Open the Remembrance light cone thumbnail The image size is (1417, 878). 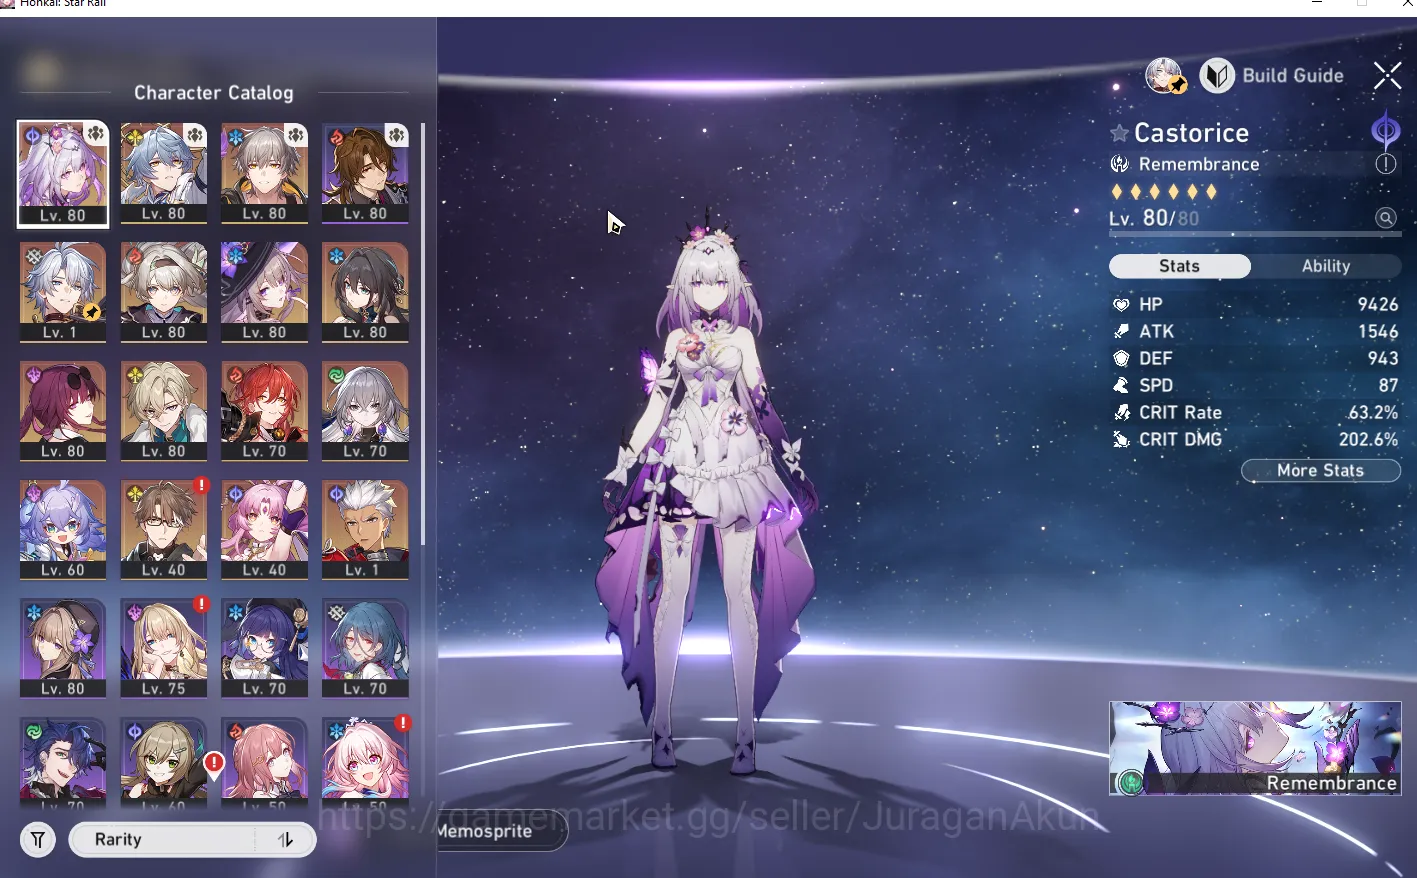pyautogui.click(x=1255, y=748)
